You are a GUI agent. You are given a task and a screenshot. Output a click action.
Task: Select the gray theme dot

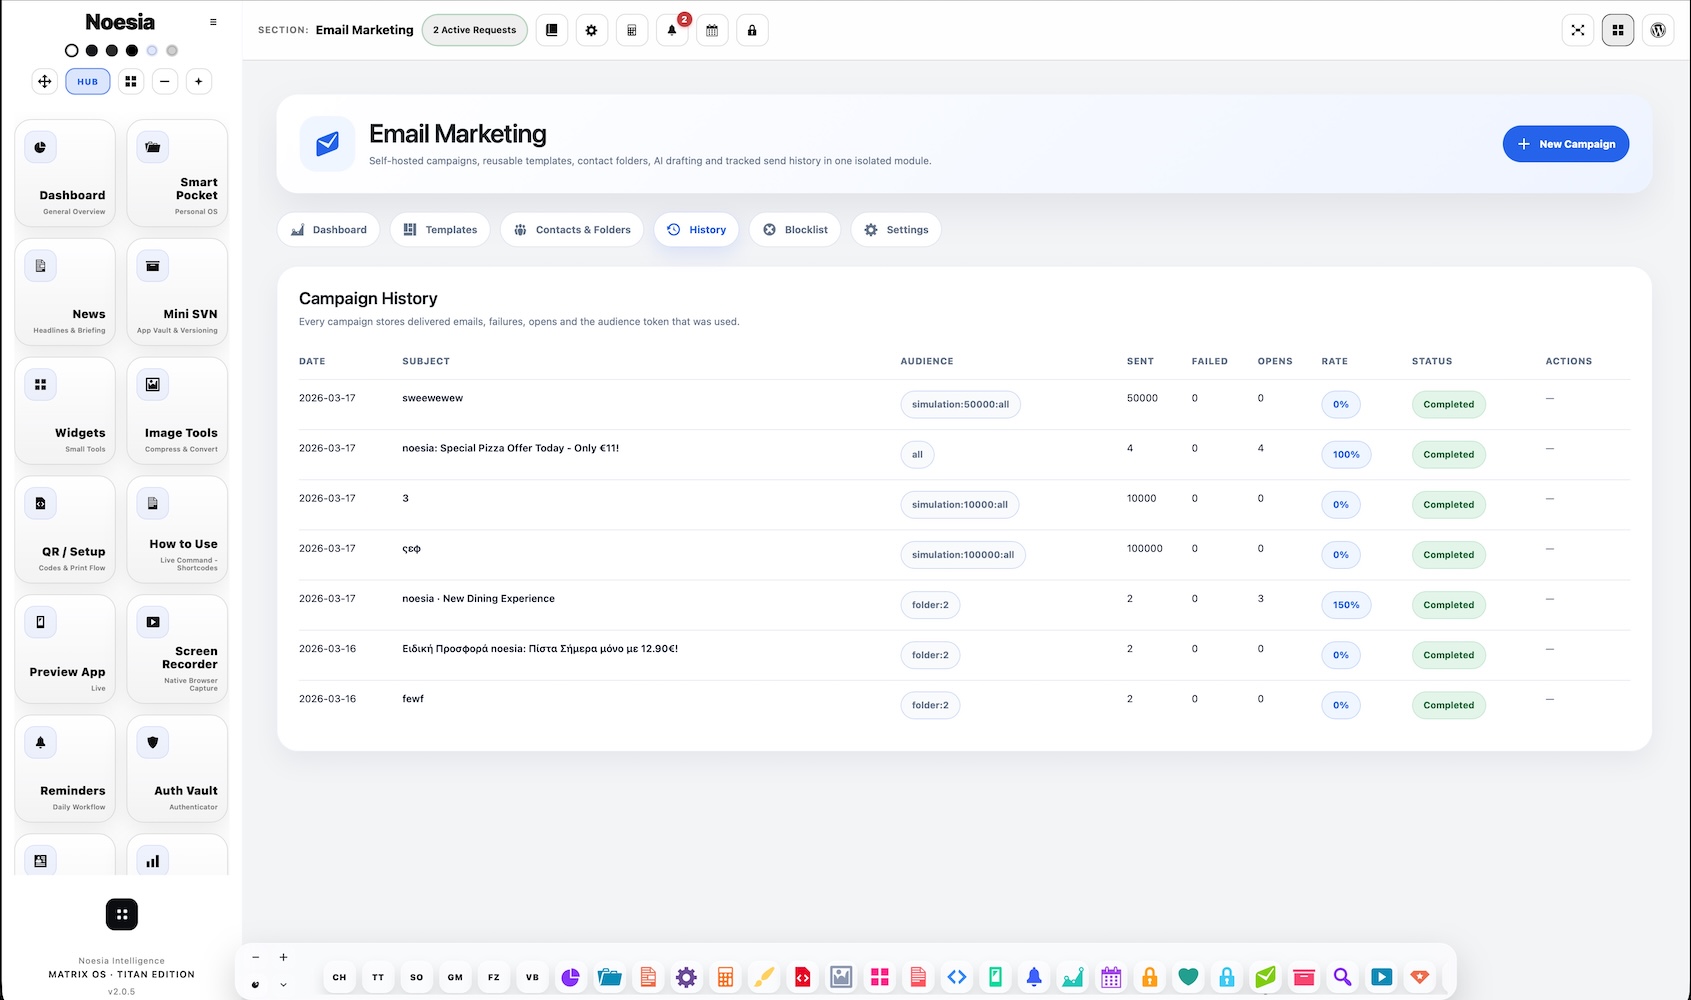point(172,50)
